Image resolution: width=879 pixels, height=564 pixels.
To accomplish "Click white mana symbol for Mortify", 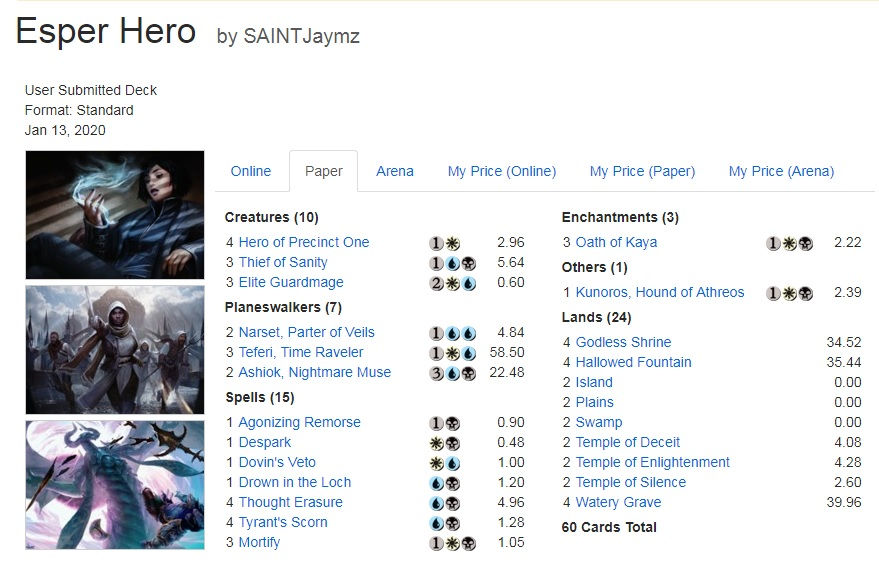I will click(453, 544).
